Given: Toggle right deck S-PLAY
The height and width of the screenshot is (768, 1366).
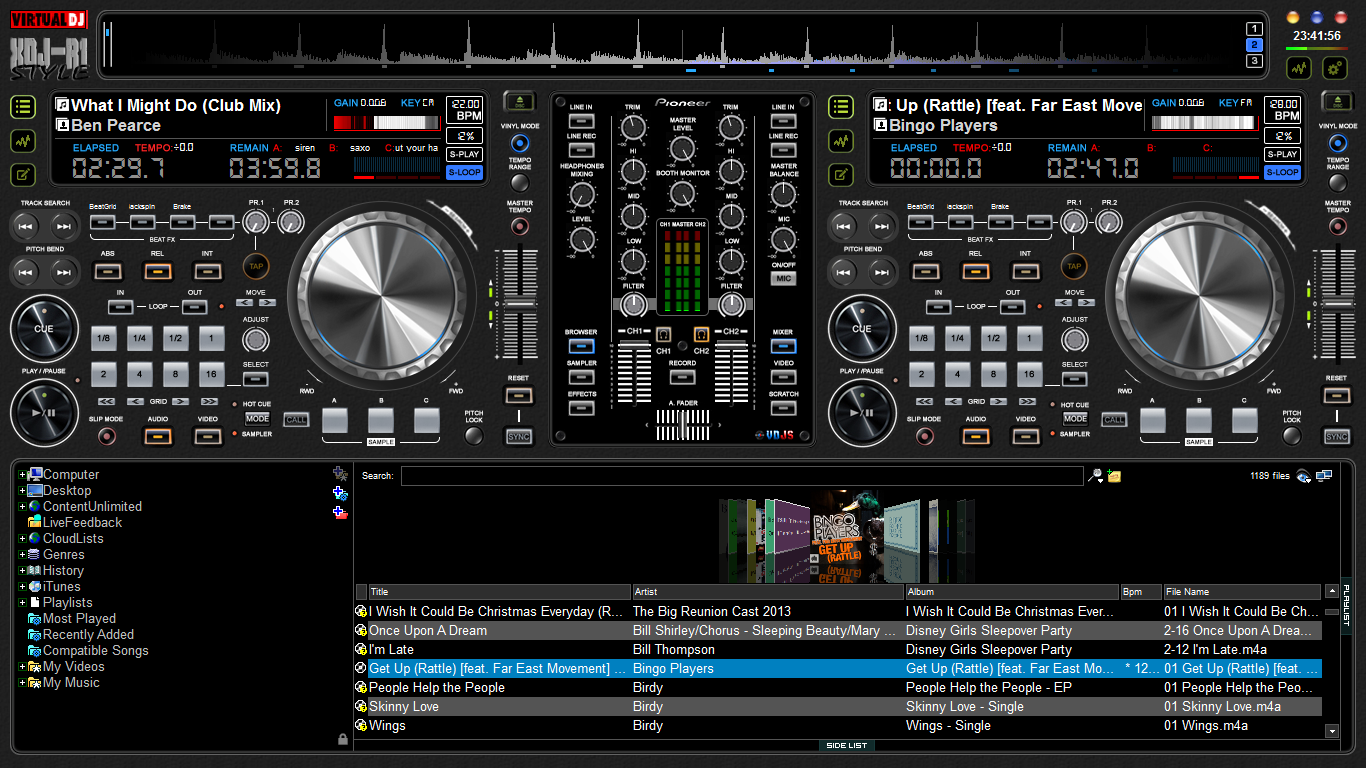Looking at the screenshot, I should (1282, 154).
